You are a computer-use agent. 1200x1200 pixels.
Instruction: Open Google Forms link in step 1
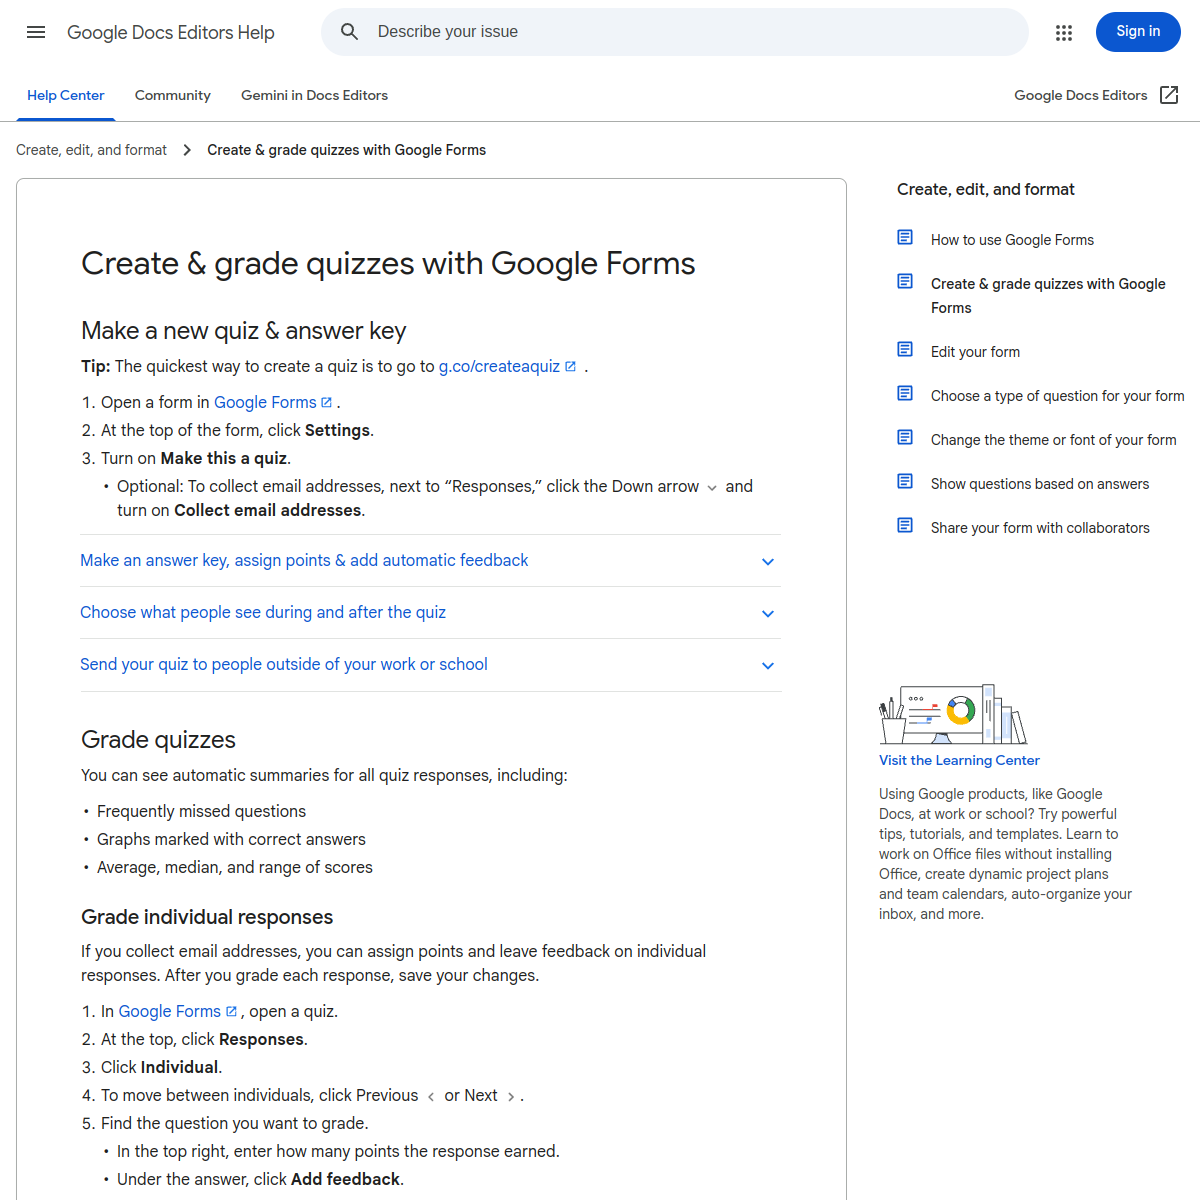[x=265, y=402]
